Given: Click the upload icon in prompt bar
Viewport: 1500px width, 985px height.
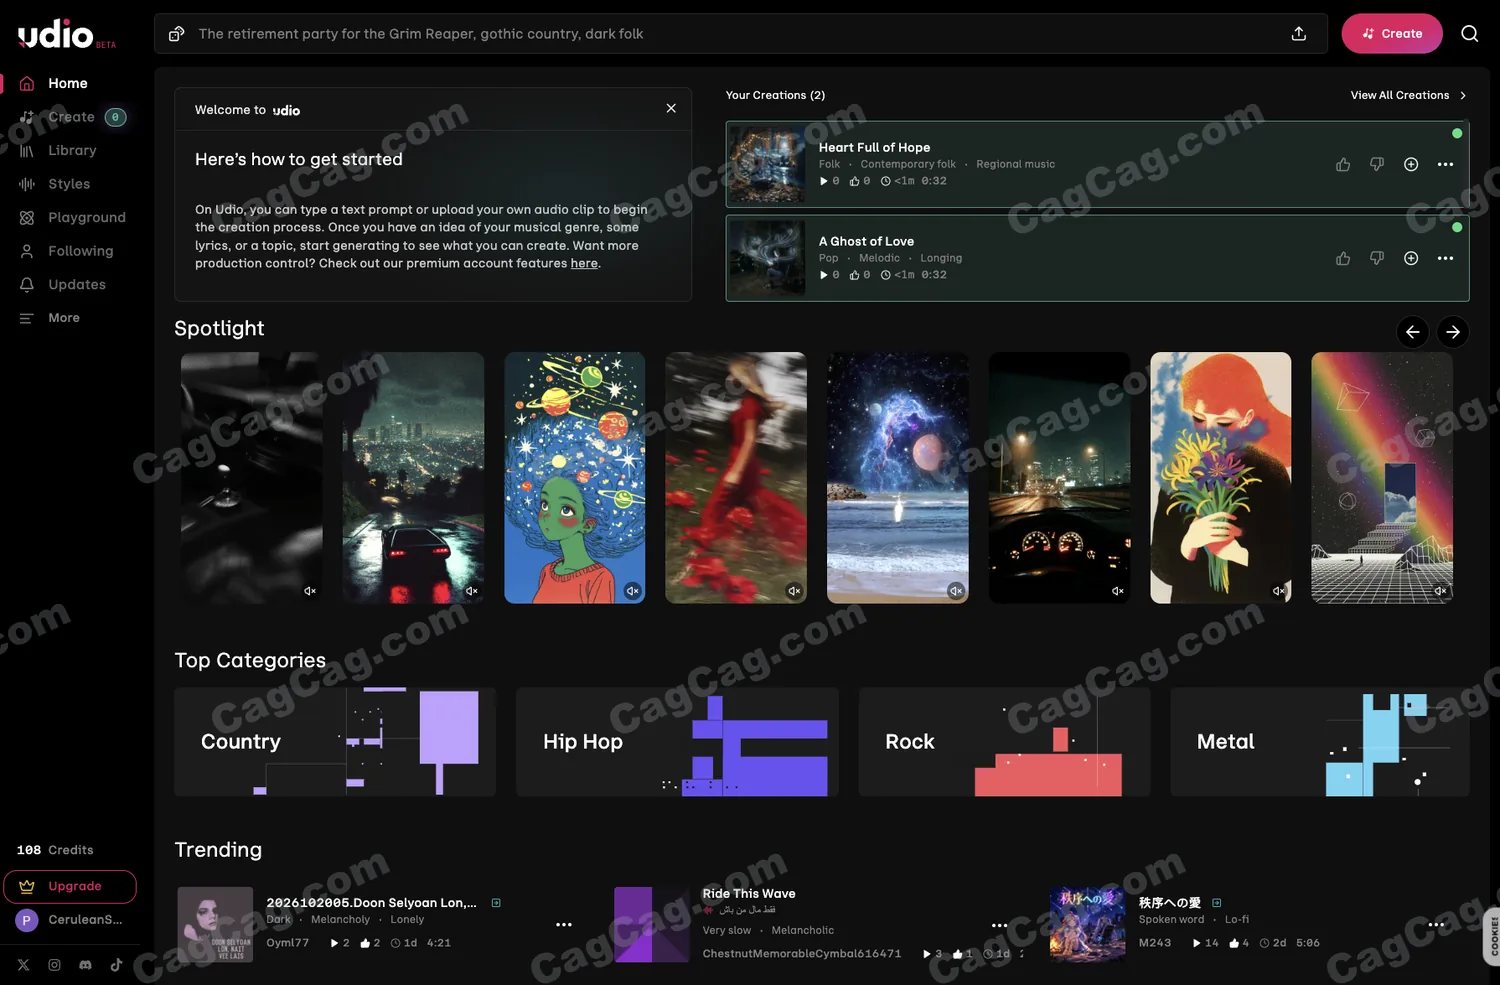Looking at the screenshot, I should coord(1299,34).
